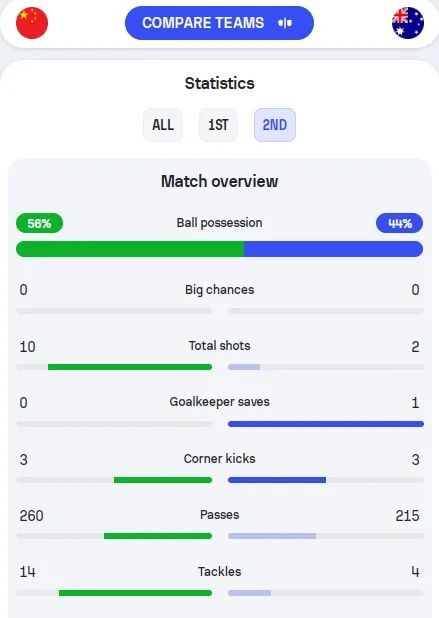Click the 44% possession badge

tap(400, 223)
